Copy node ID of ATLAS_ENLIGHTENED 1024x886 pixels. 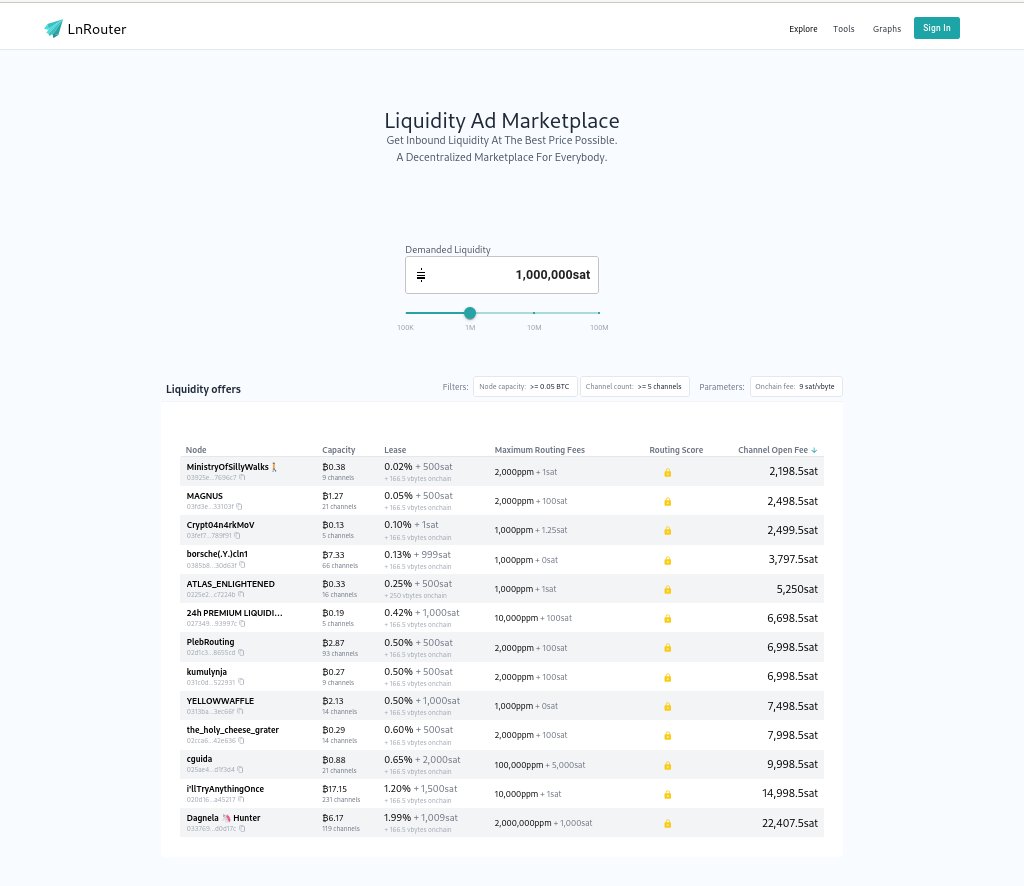241,595
